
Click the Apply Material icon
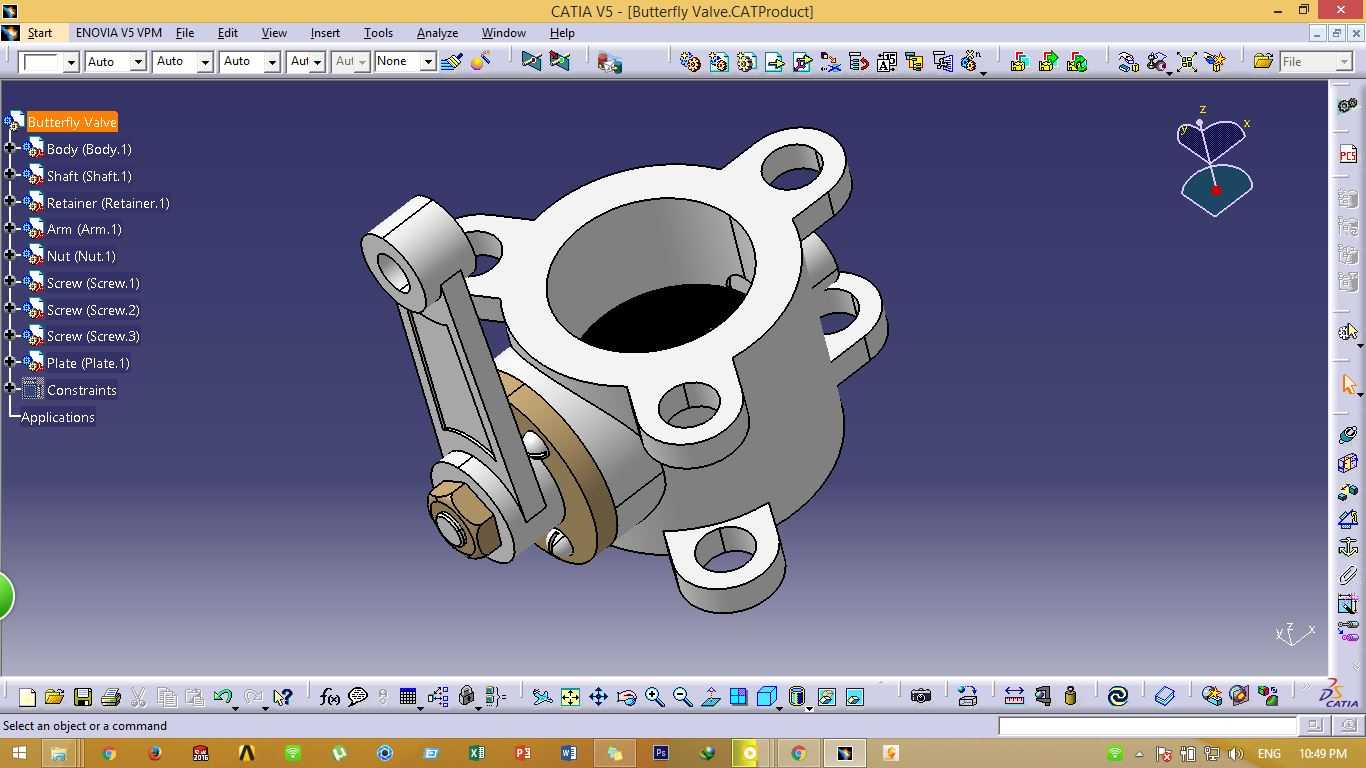[1117, 697]
